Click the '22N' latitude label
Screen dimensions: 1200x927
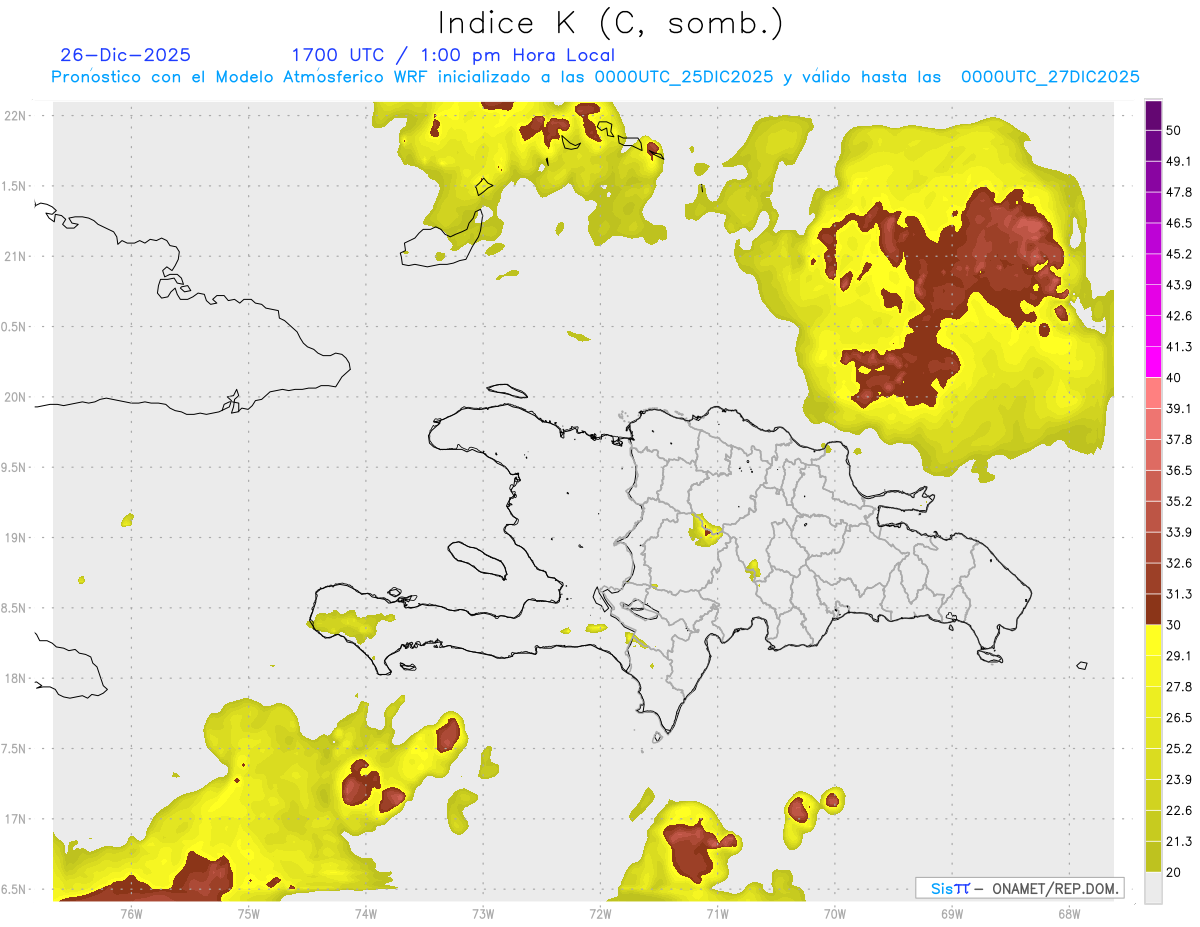[15, 115]
